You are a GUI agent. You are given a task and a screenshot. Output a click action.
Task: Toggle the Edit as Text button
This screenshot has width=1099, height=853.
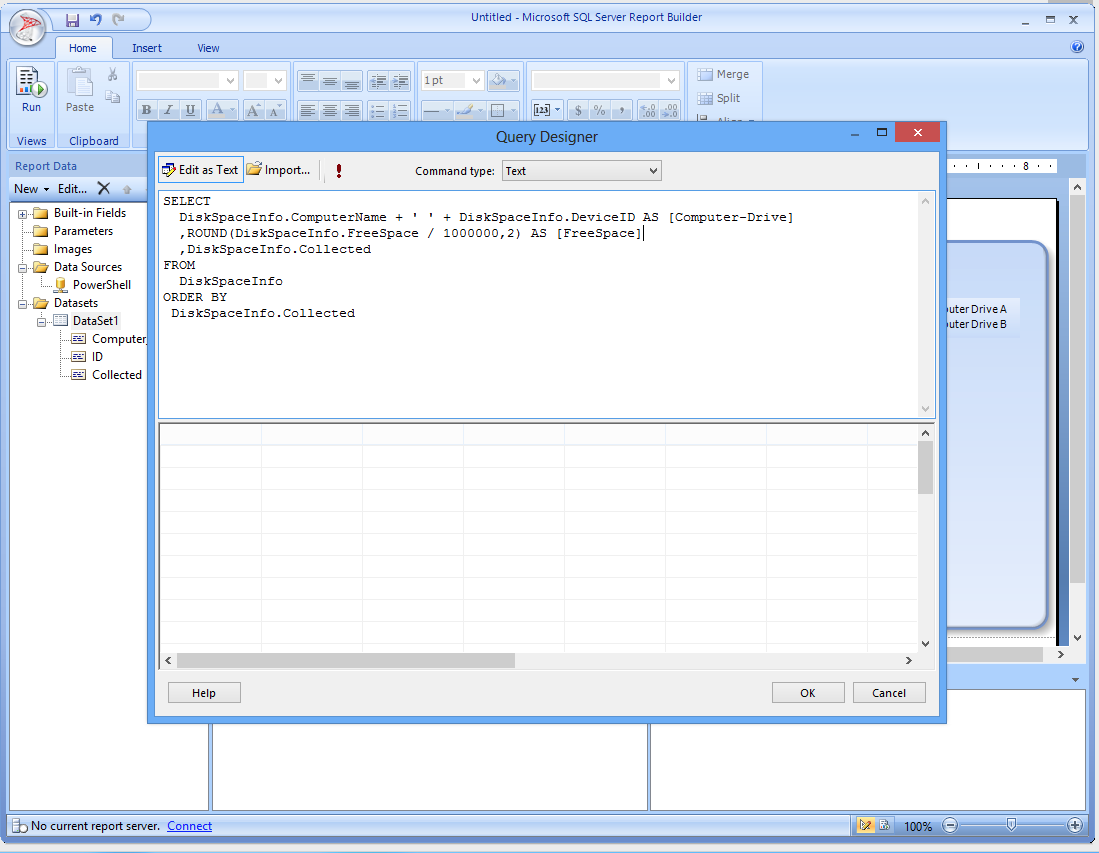pyautogui.click(x=201, y=170)
